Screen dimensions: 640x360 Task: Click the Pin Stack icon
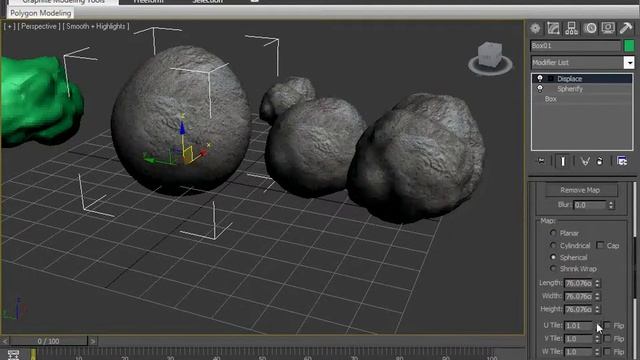(541, 161)
